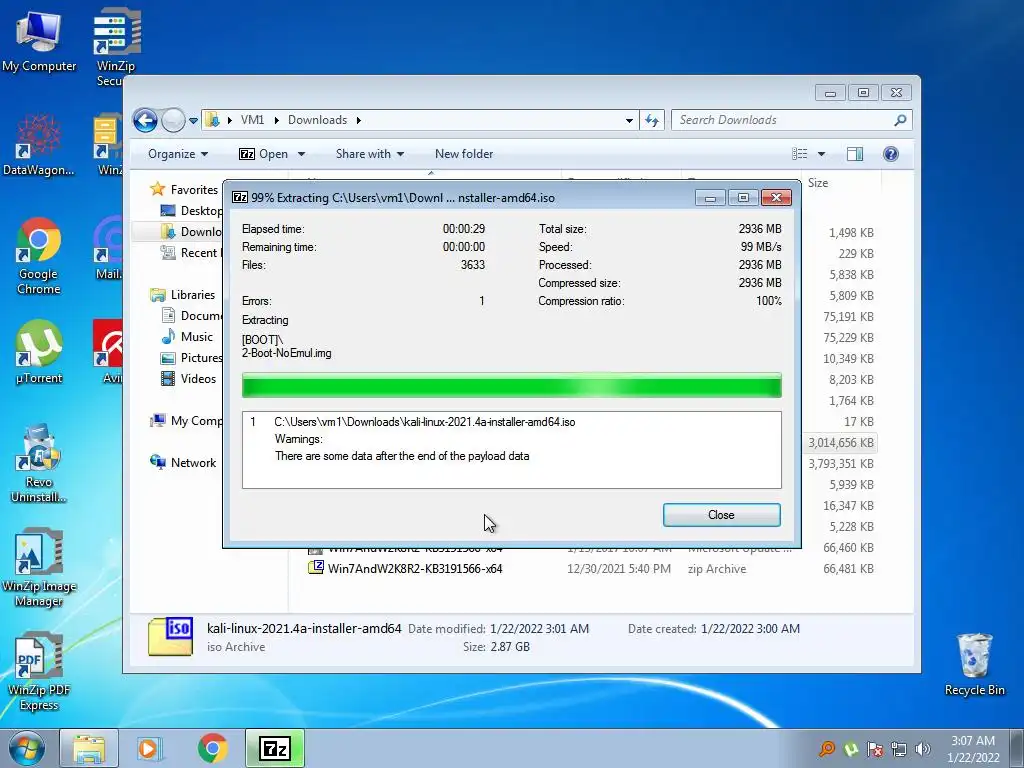1024x768 pixels.
Task: Open the µTorrent desktop shortcut
Action: pyautogui.click(x=39, y=352)
